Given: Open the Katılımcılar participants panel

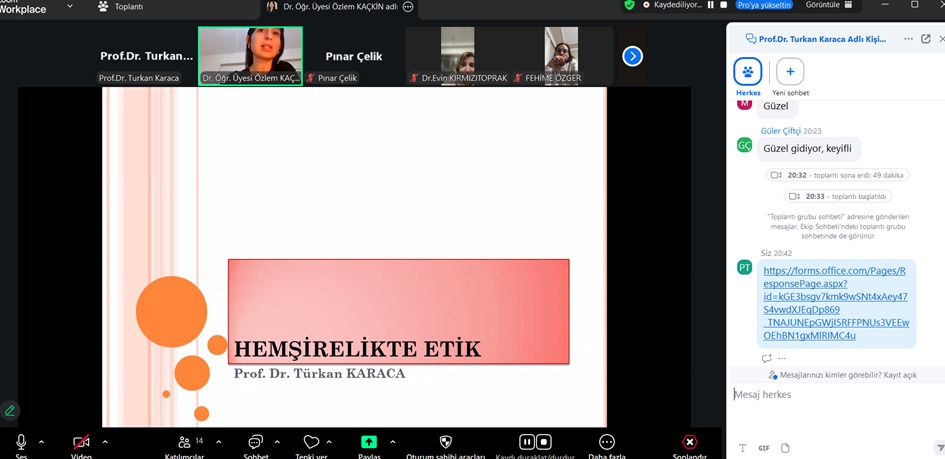Looking at the screenshot, I should click(x=184, y=442).
